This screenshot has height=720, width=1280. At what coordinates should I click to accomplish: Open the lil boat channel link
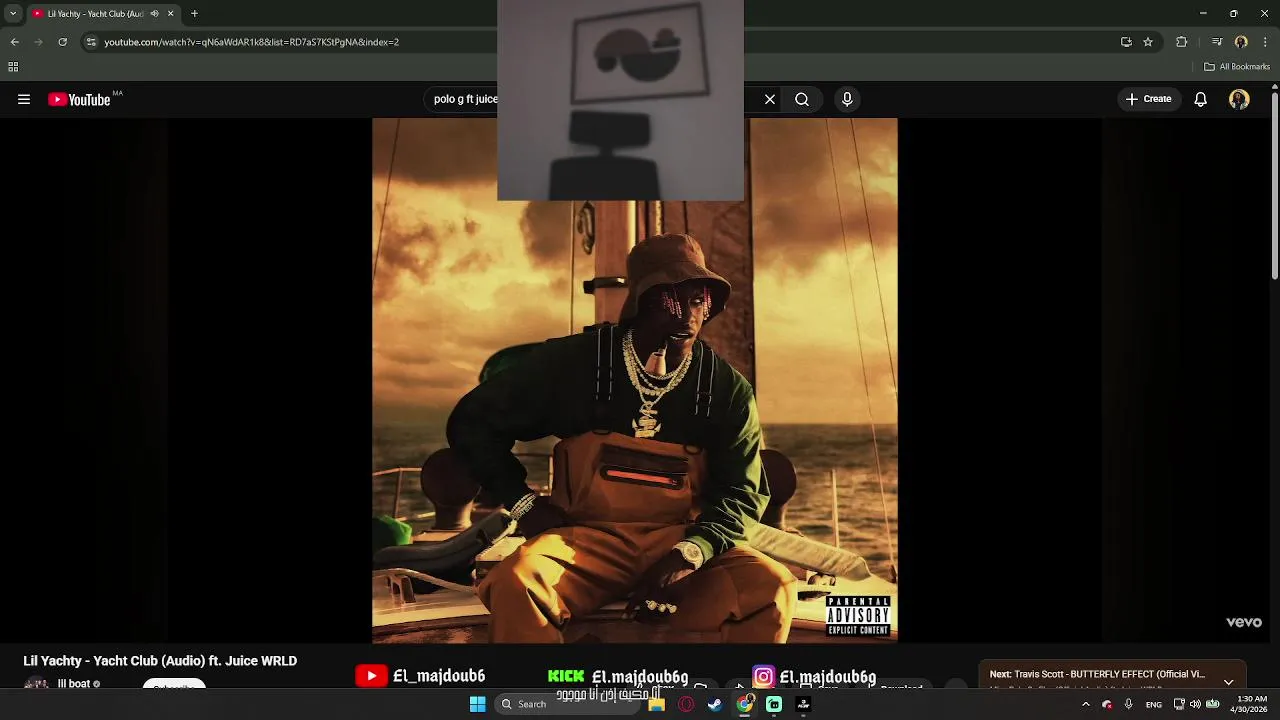click(74, 684)
